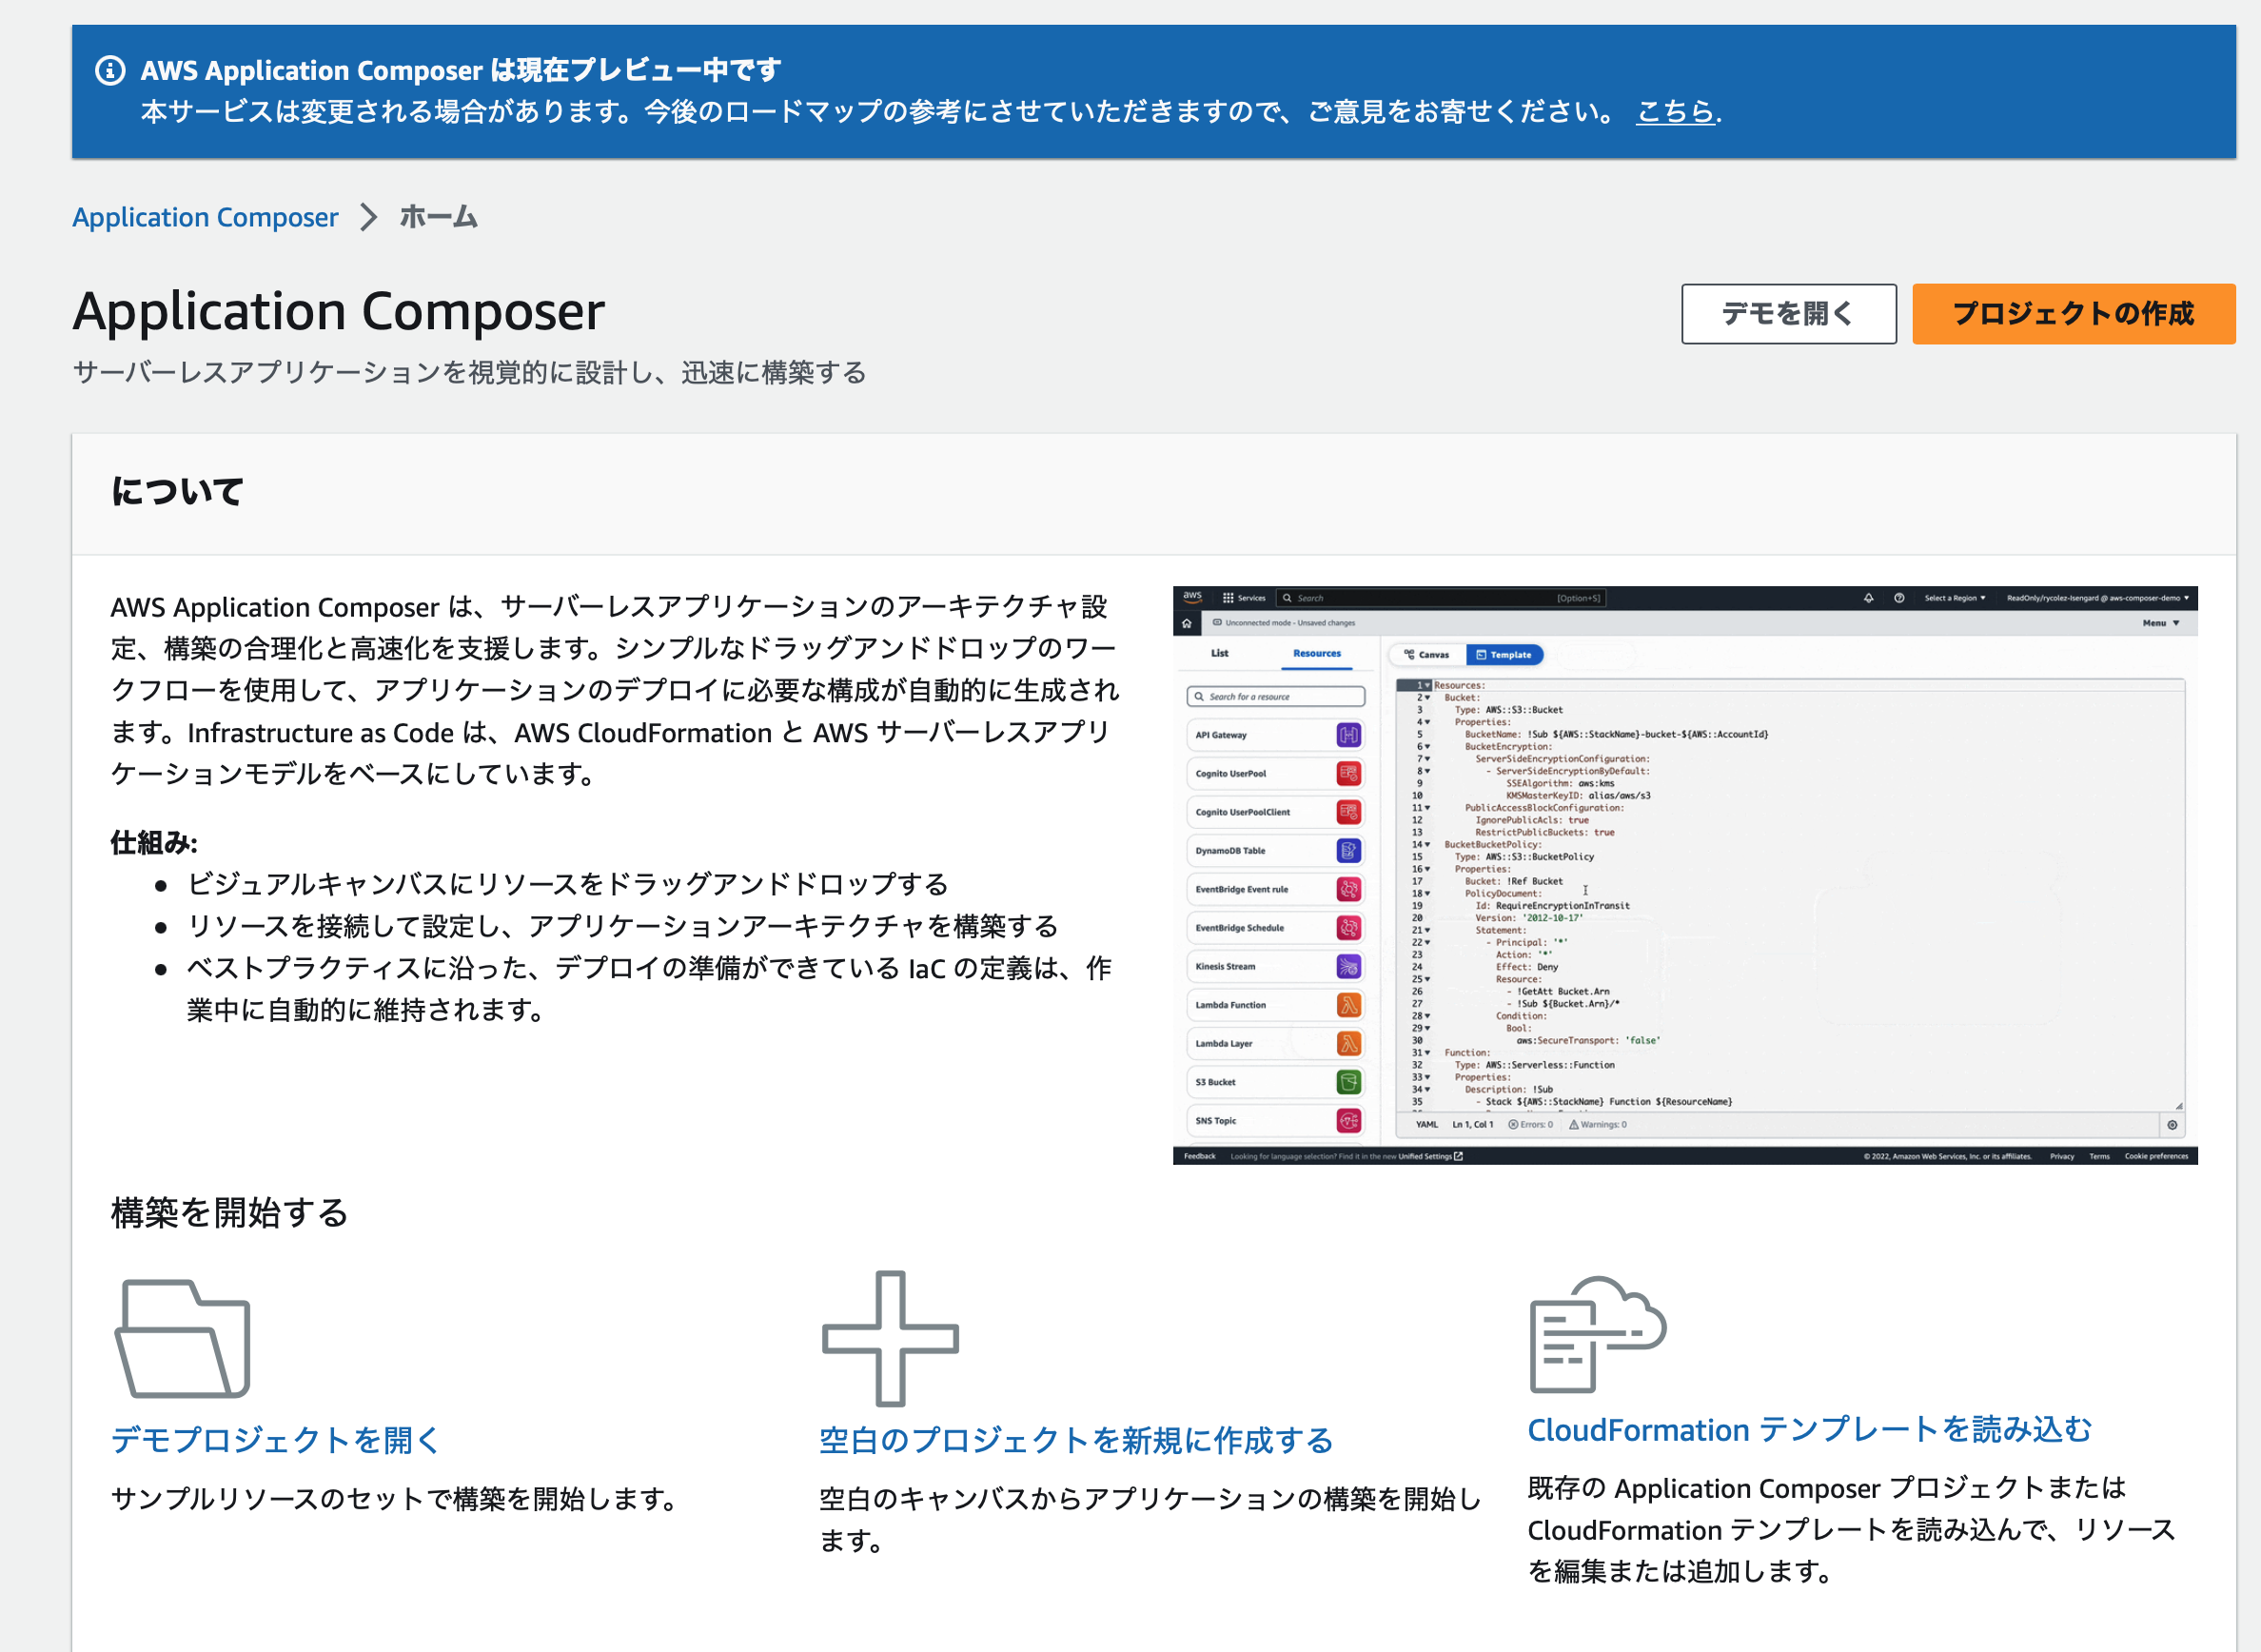Go to the Application Composer breadcrumb

pos(205,217)
